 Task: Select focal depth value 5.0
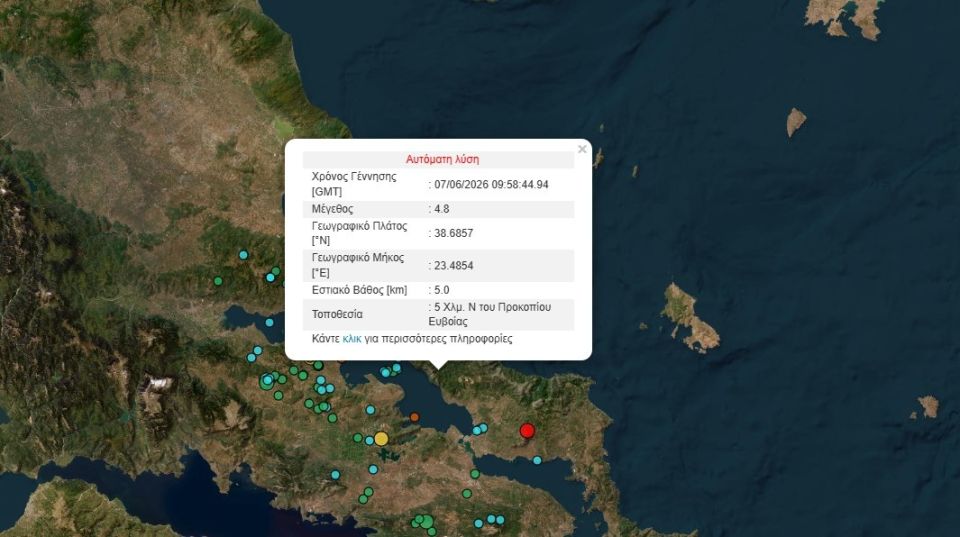coord(441,290)
